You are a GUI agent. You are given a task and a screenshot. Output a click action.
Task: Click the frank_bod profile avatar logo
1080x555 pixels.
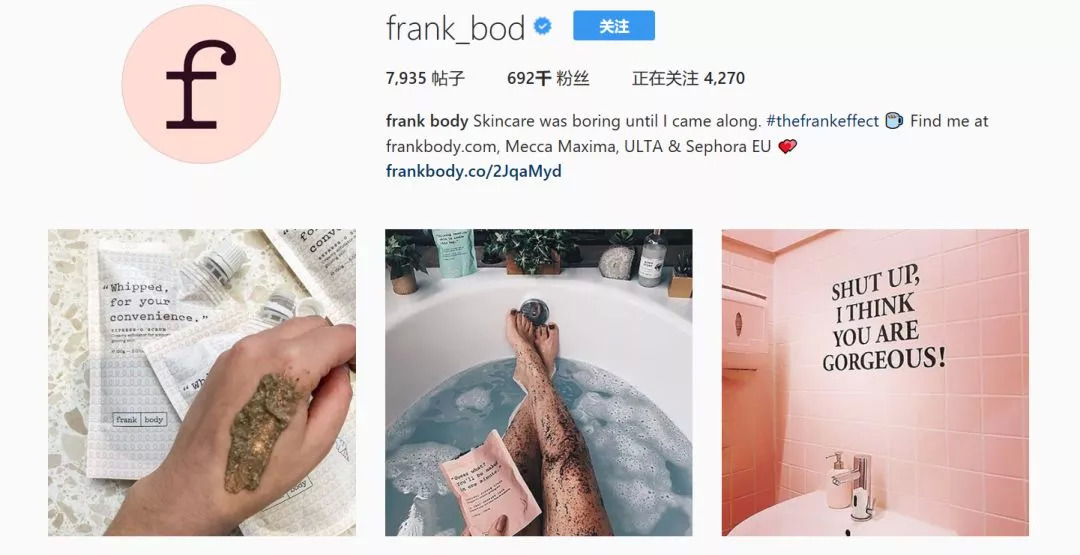click(x=201, y=84)
